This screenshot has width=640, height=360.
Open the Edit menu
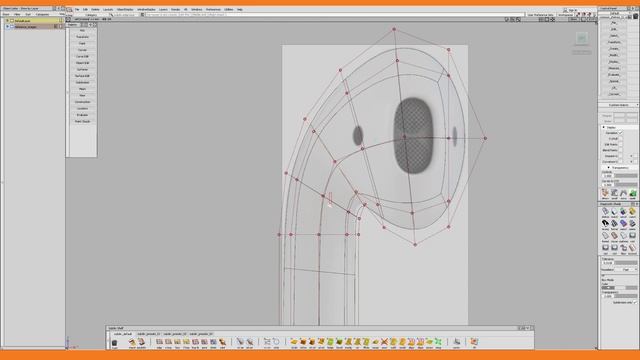(x=85, y=9)
